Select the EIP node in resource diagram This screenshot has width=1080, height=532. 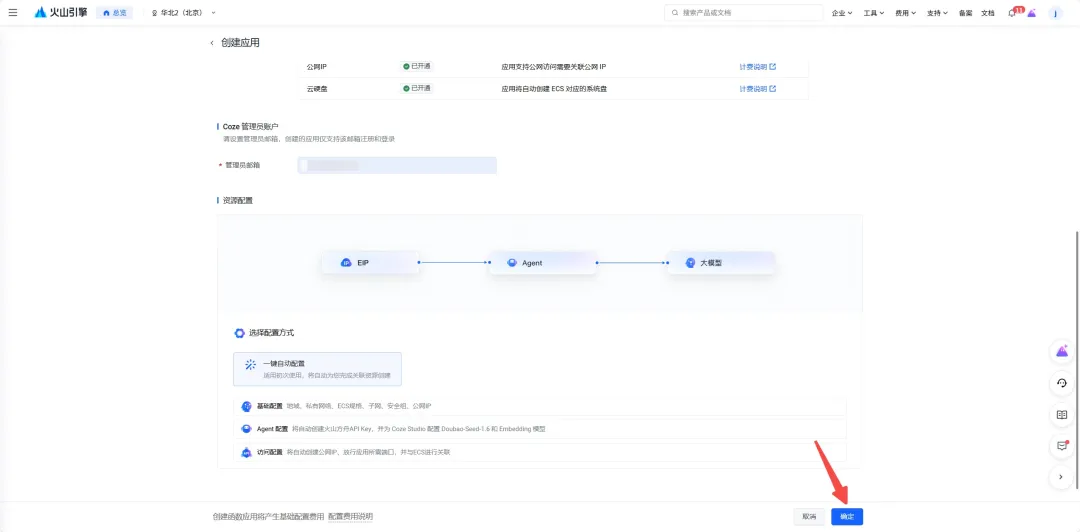(371, 263)
